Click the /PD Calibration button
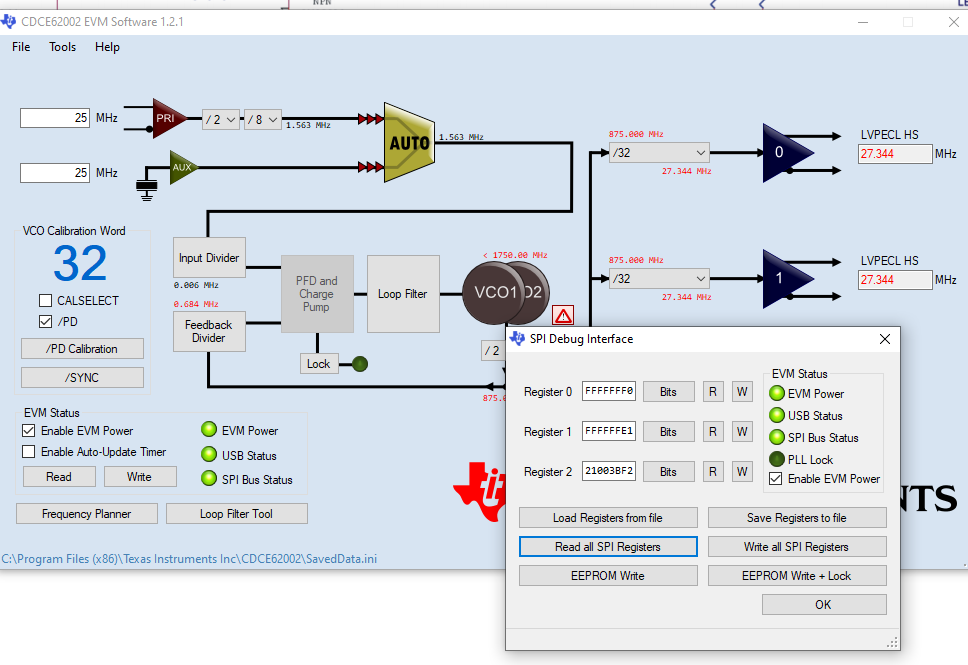 tap(82, 348)
